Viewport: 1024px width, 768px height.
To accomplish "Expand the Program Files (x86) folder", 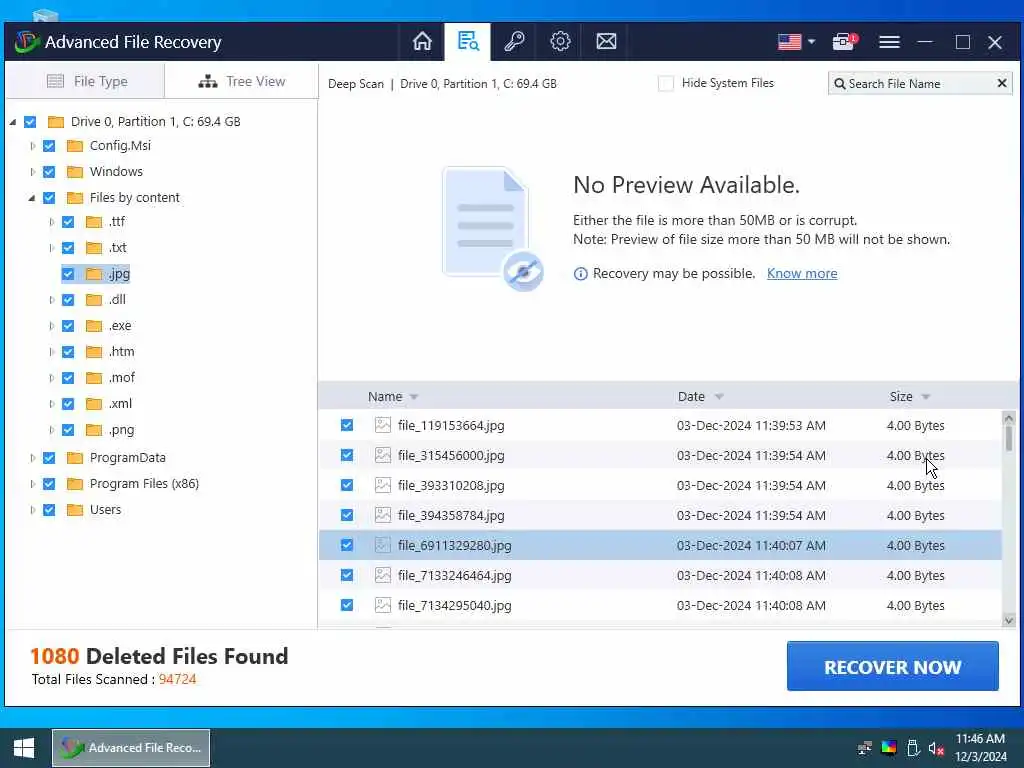I will 32,484.
